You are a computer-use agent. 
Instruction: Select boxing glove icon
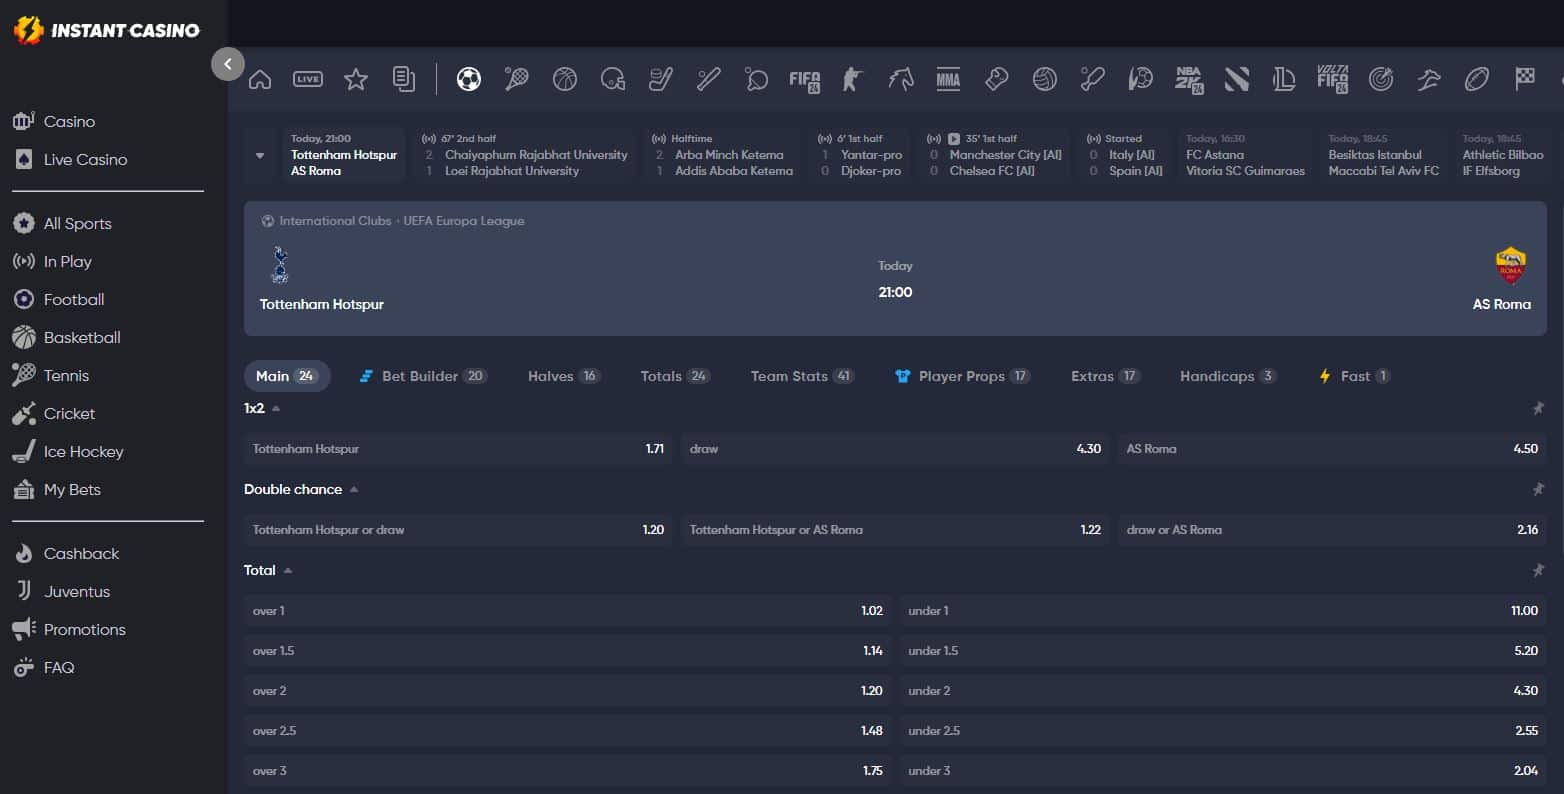tap(997, 79)
